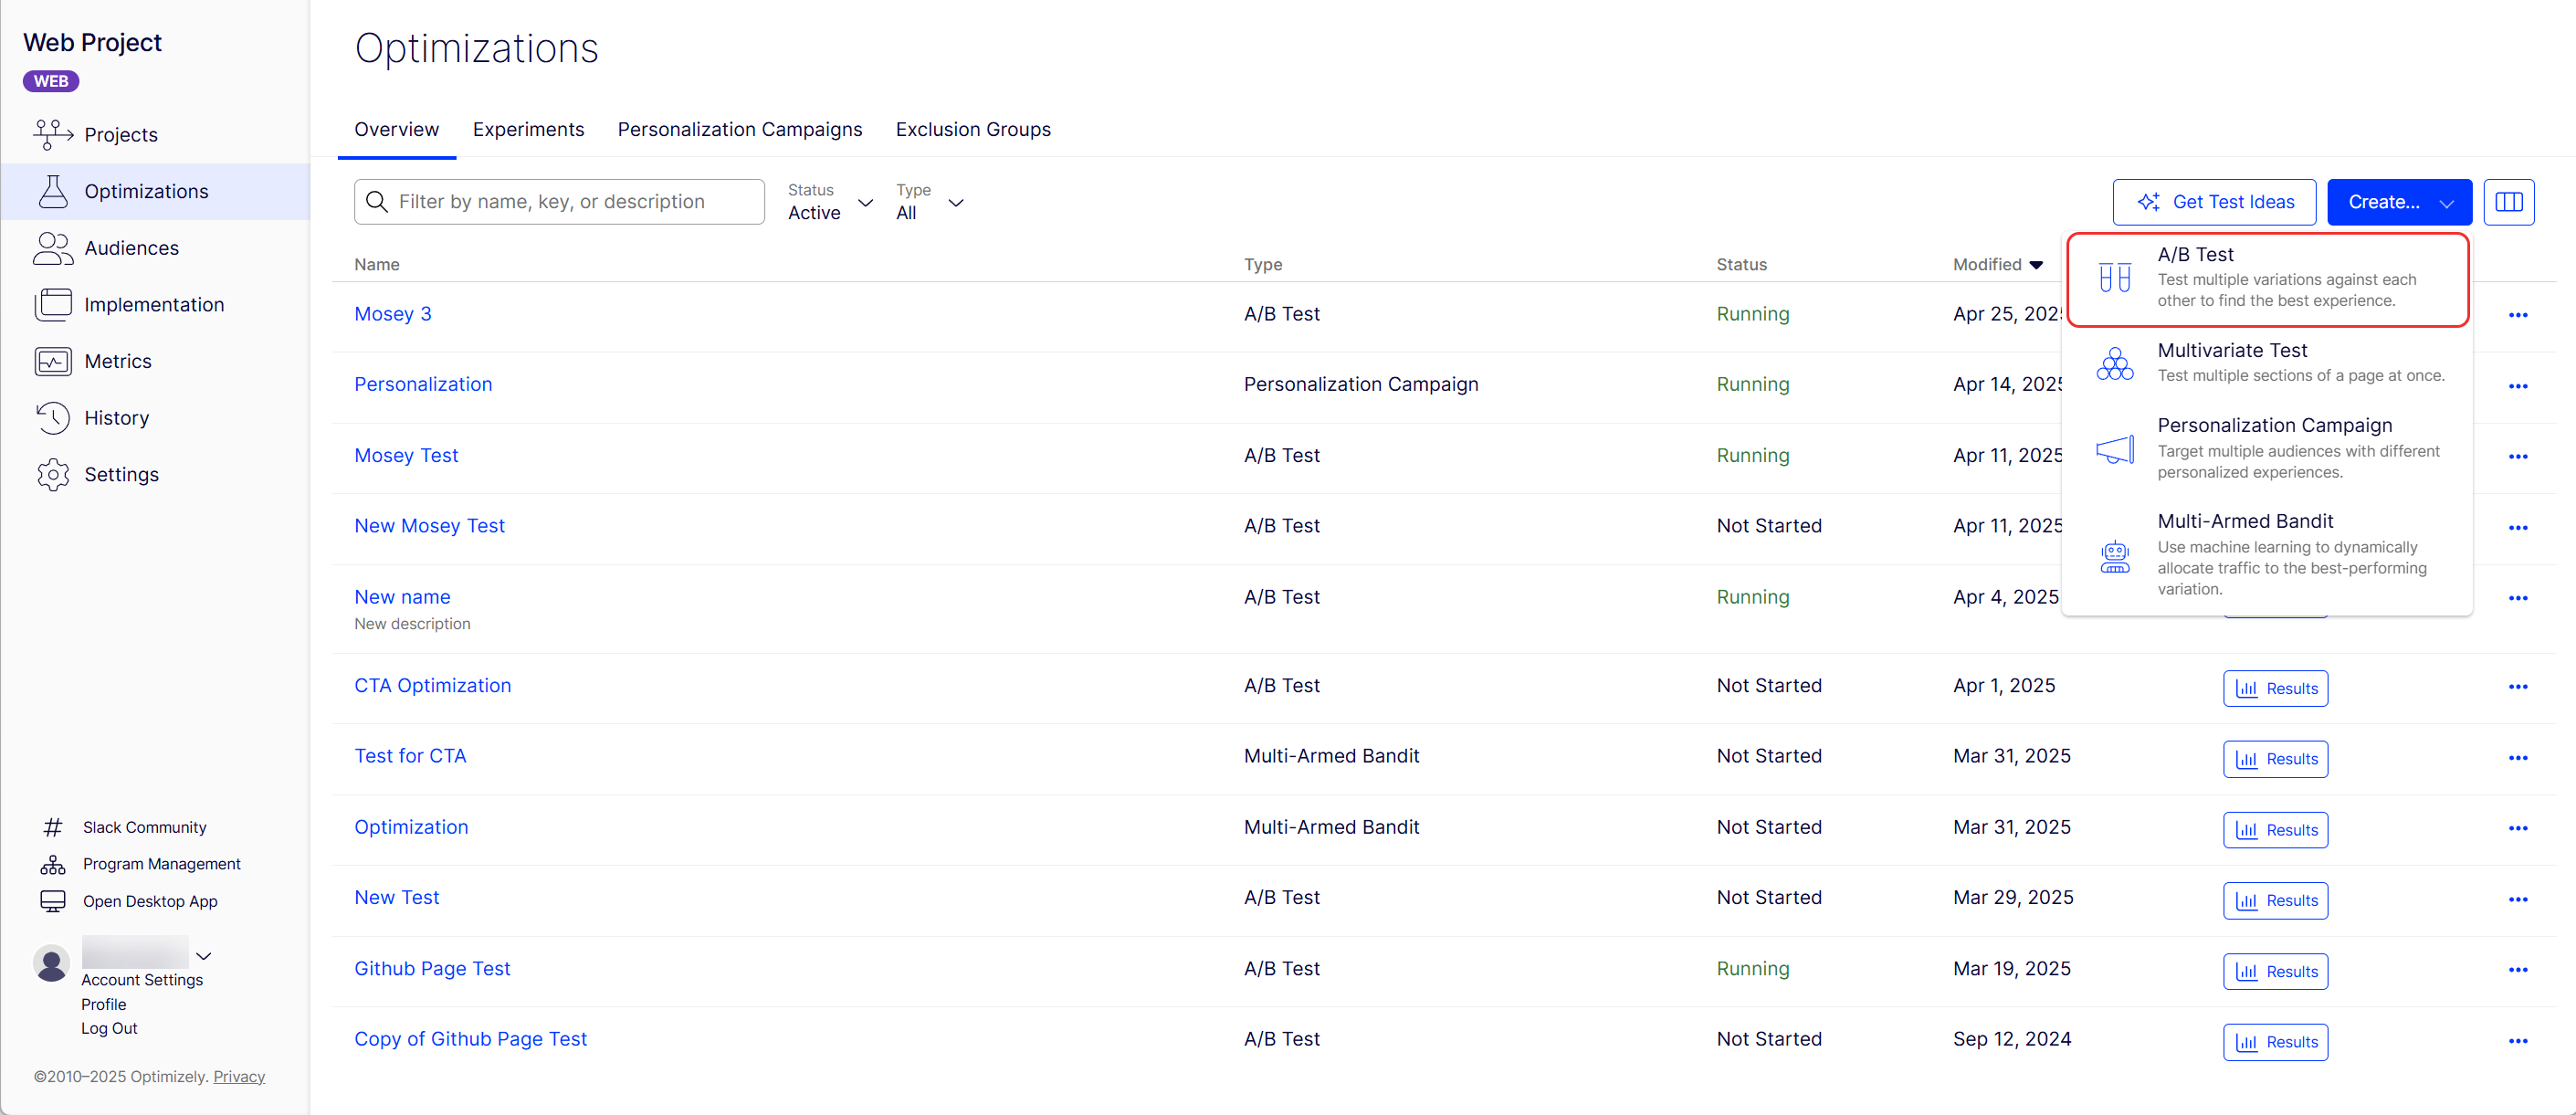Click the column layout toggle icon
Viewport: 2576px width, 1115px height.
[2508, 202]
